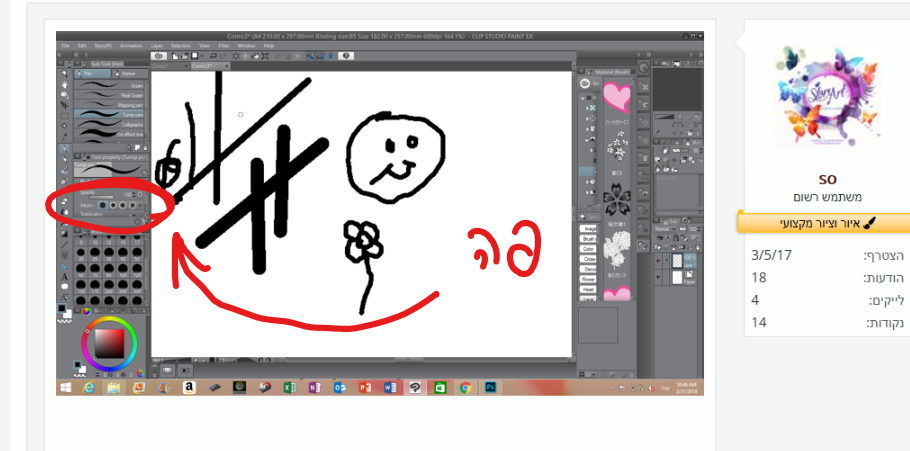This screenshot has height=451, width=910.
Task: Open the forum user SO profile name
Action: tap(828, 179)
